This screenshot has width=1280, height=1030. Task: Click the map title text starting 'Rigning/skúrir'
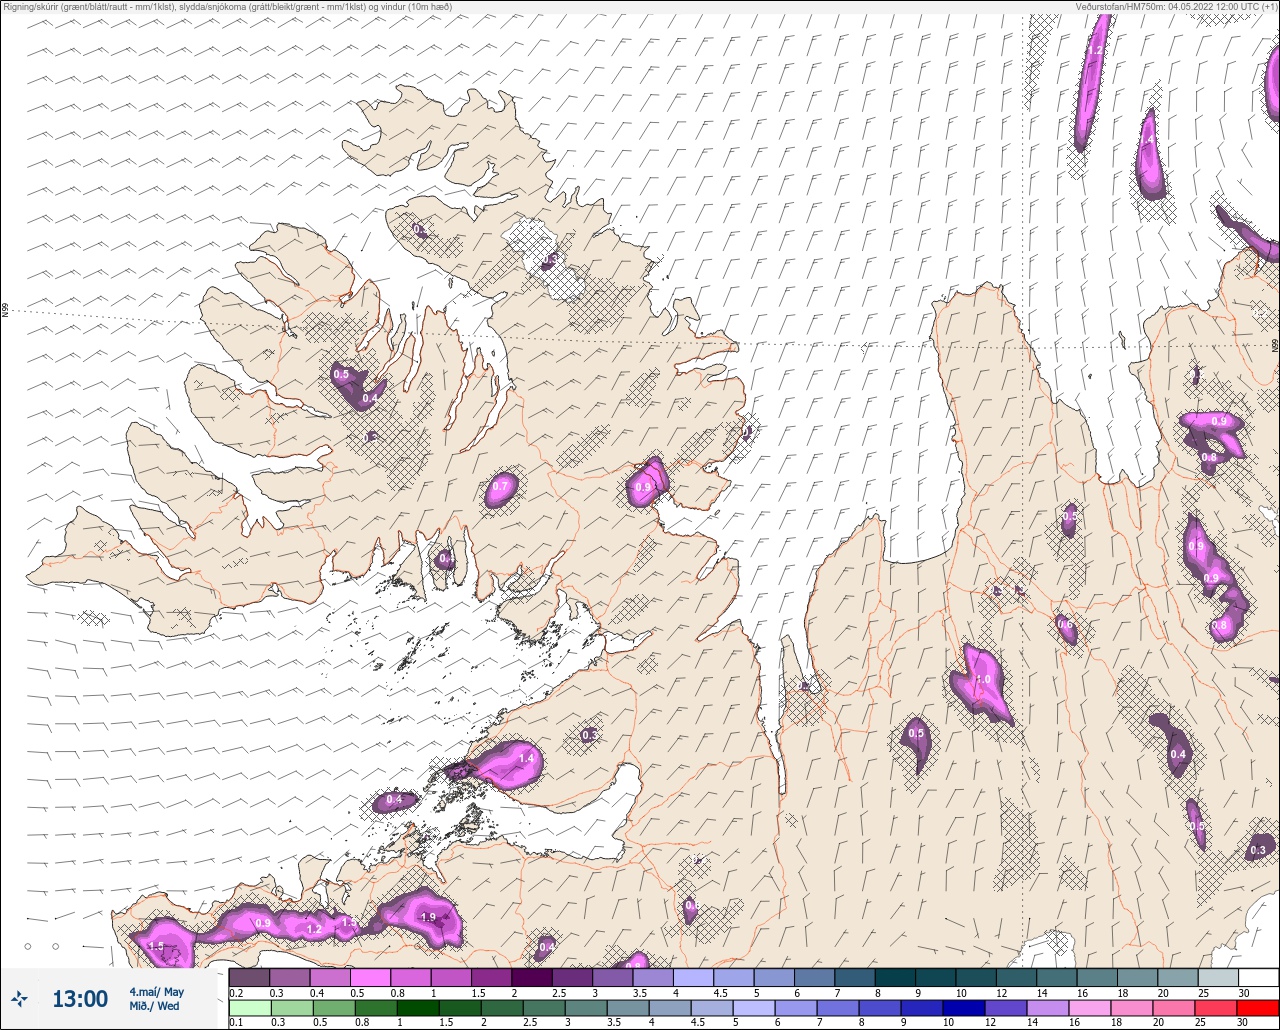[227, 7]
